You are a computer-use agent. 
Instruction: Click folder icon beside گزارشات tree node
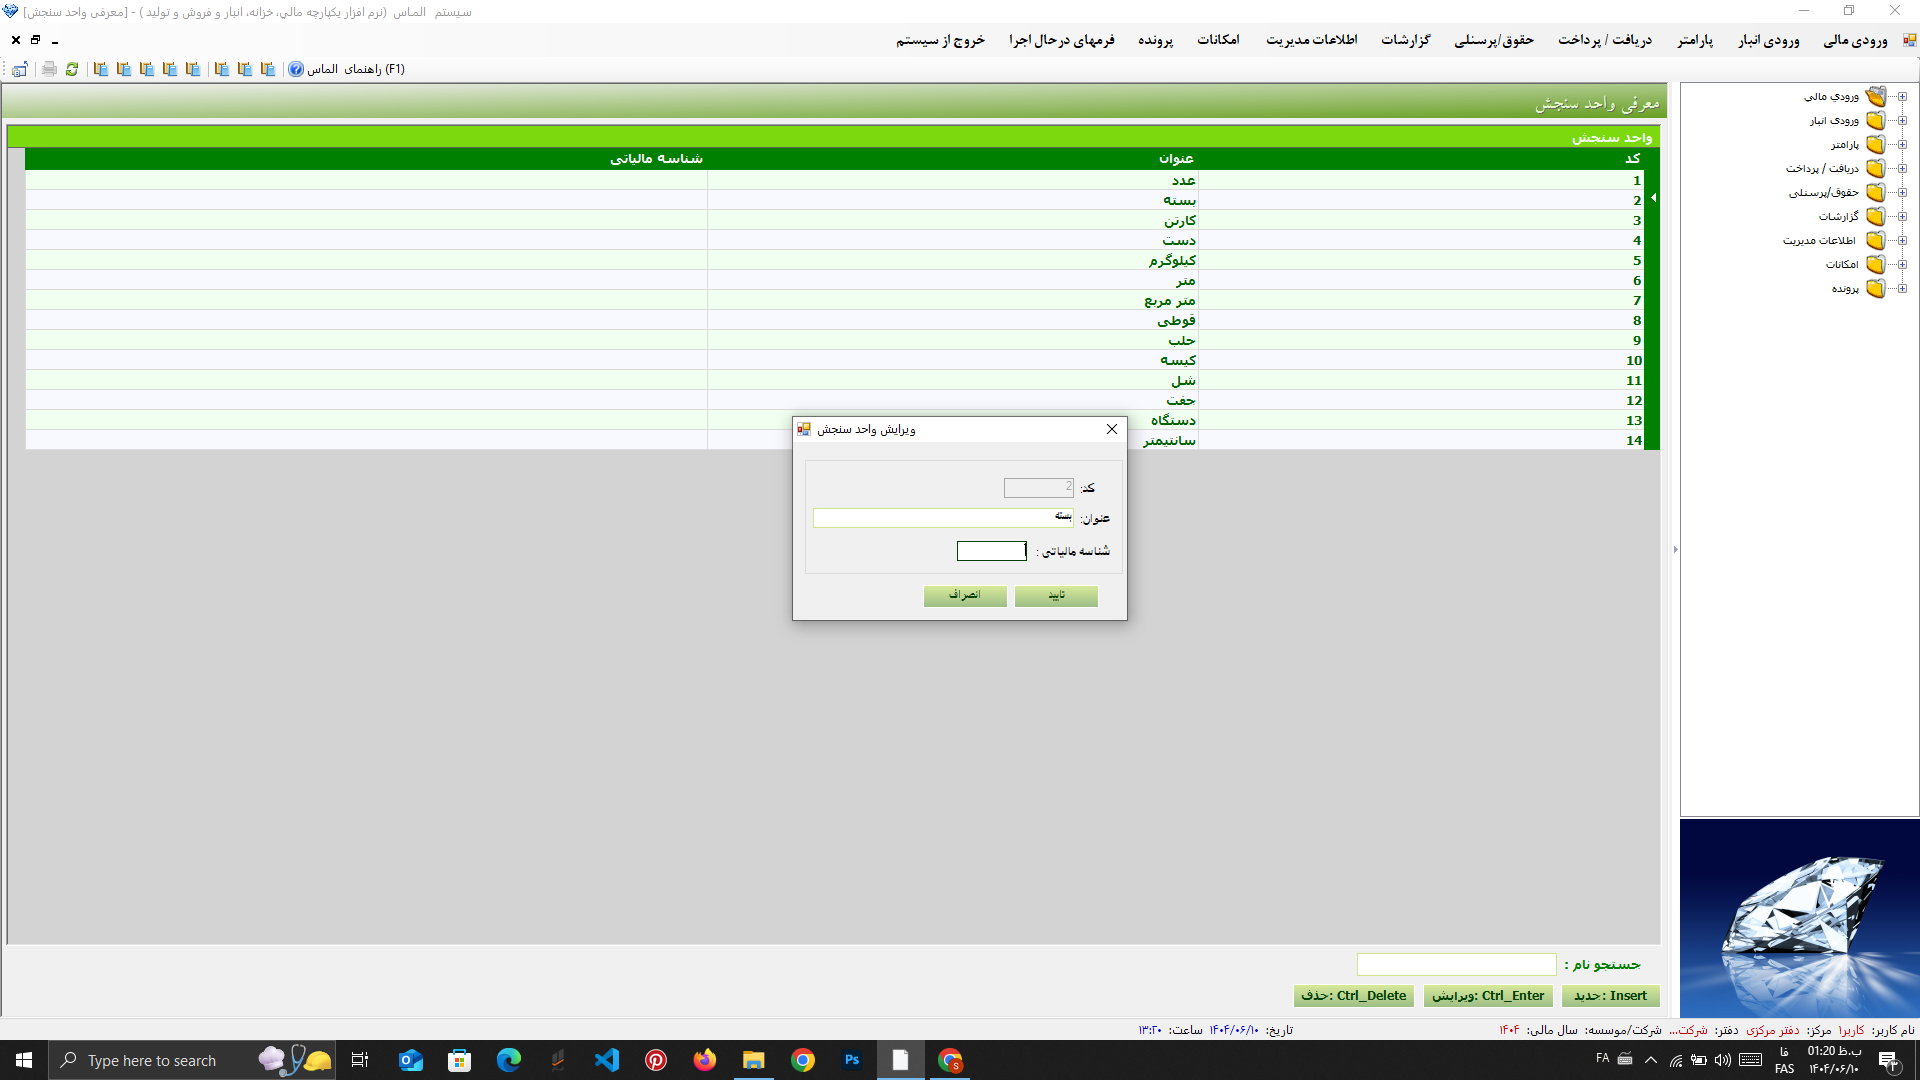click(x=1875, y=217)
